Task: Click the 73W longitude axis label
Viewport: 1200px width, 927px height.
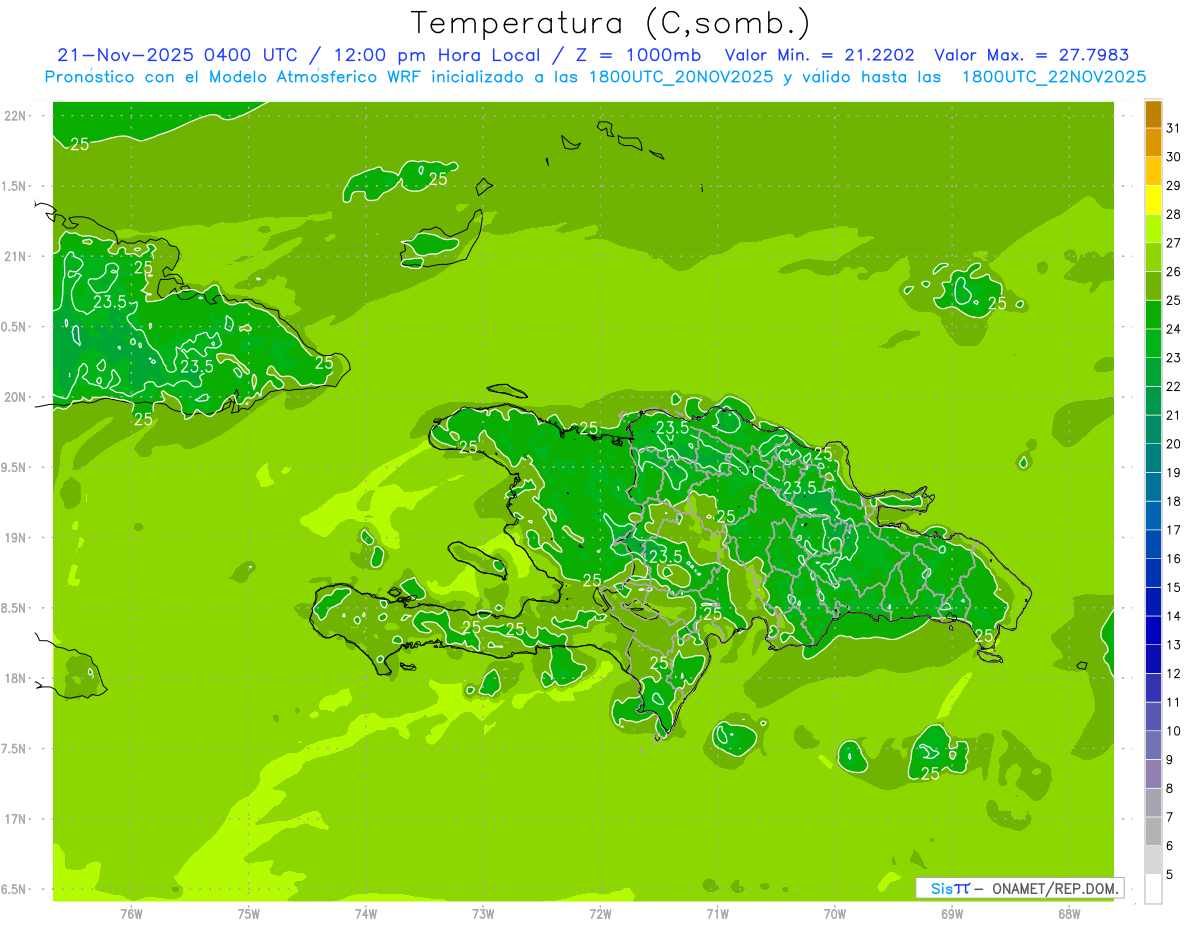Action: pyautogui.click(x=482, y=913)
